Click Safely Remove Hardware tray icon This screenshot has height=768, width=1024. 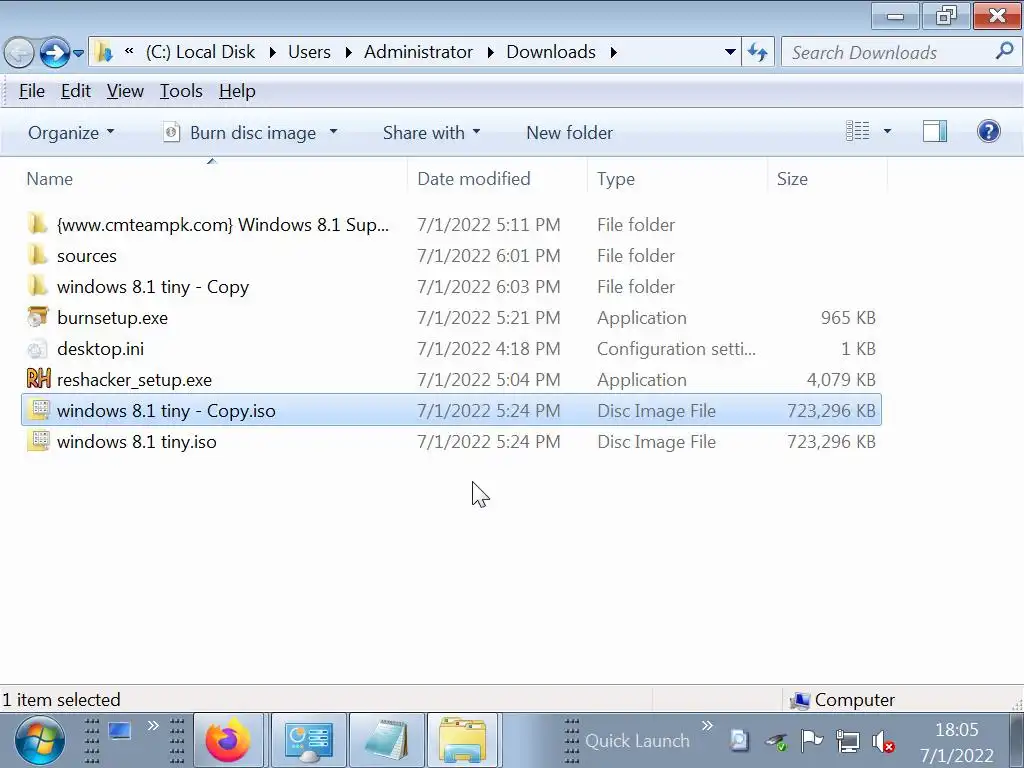coord(776,741)
